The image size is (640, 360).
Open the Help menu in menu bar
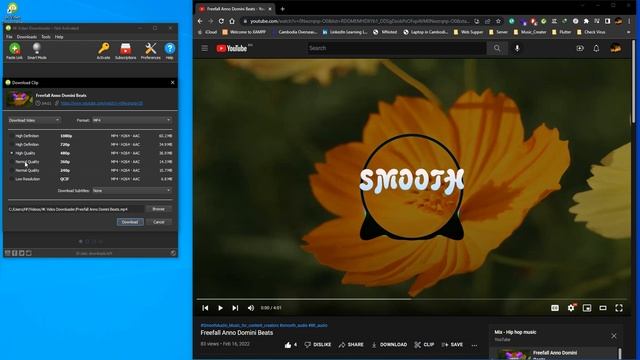coord(59,37)
